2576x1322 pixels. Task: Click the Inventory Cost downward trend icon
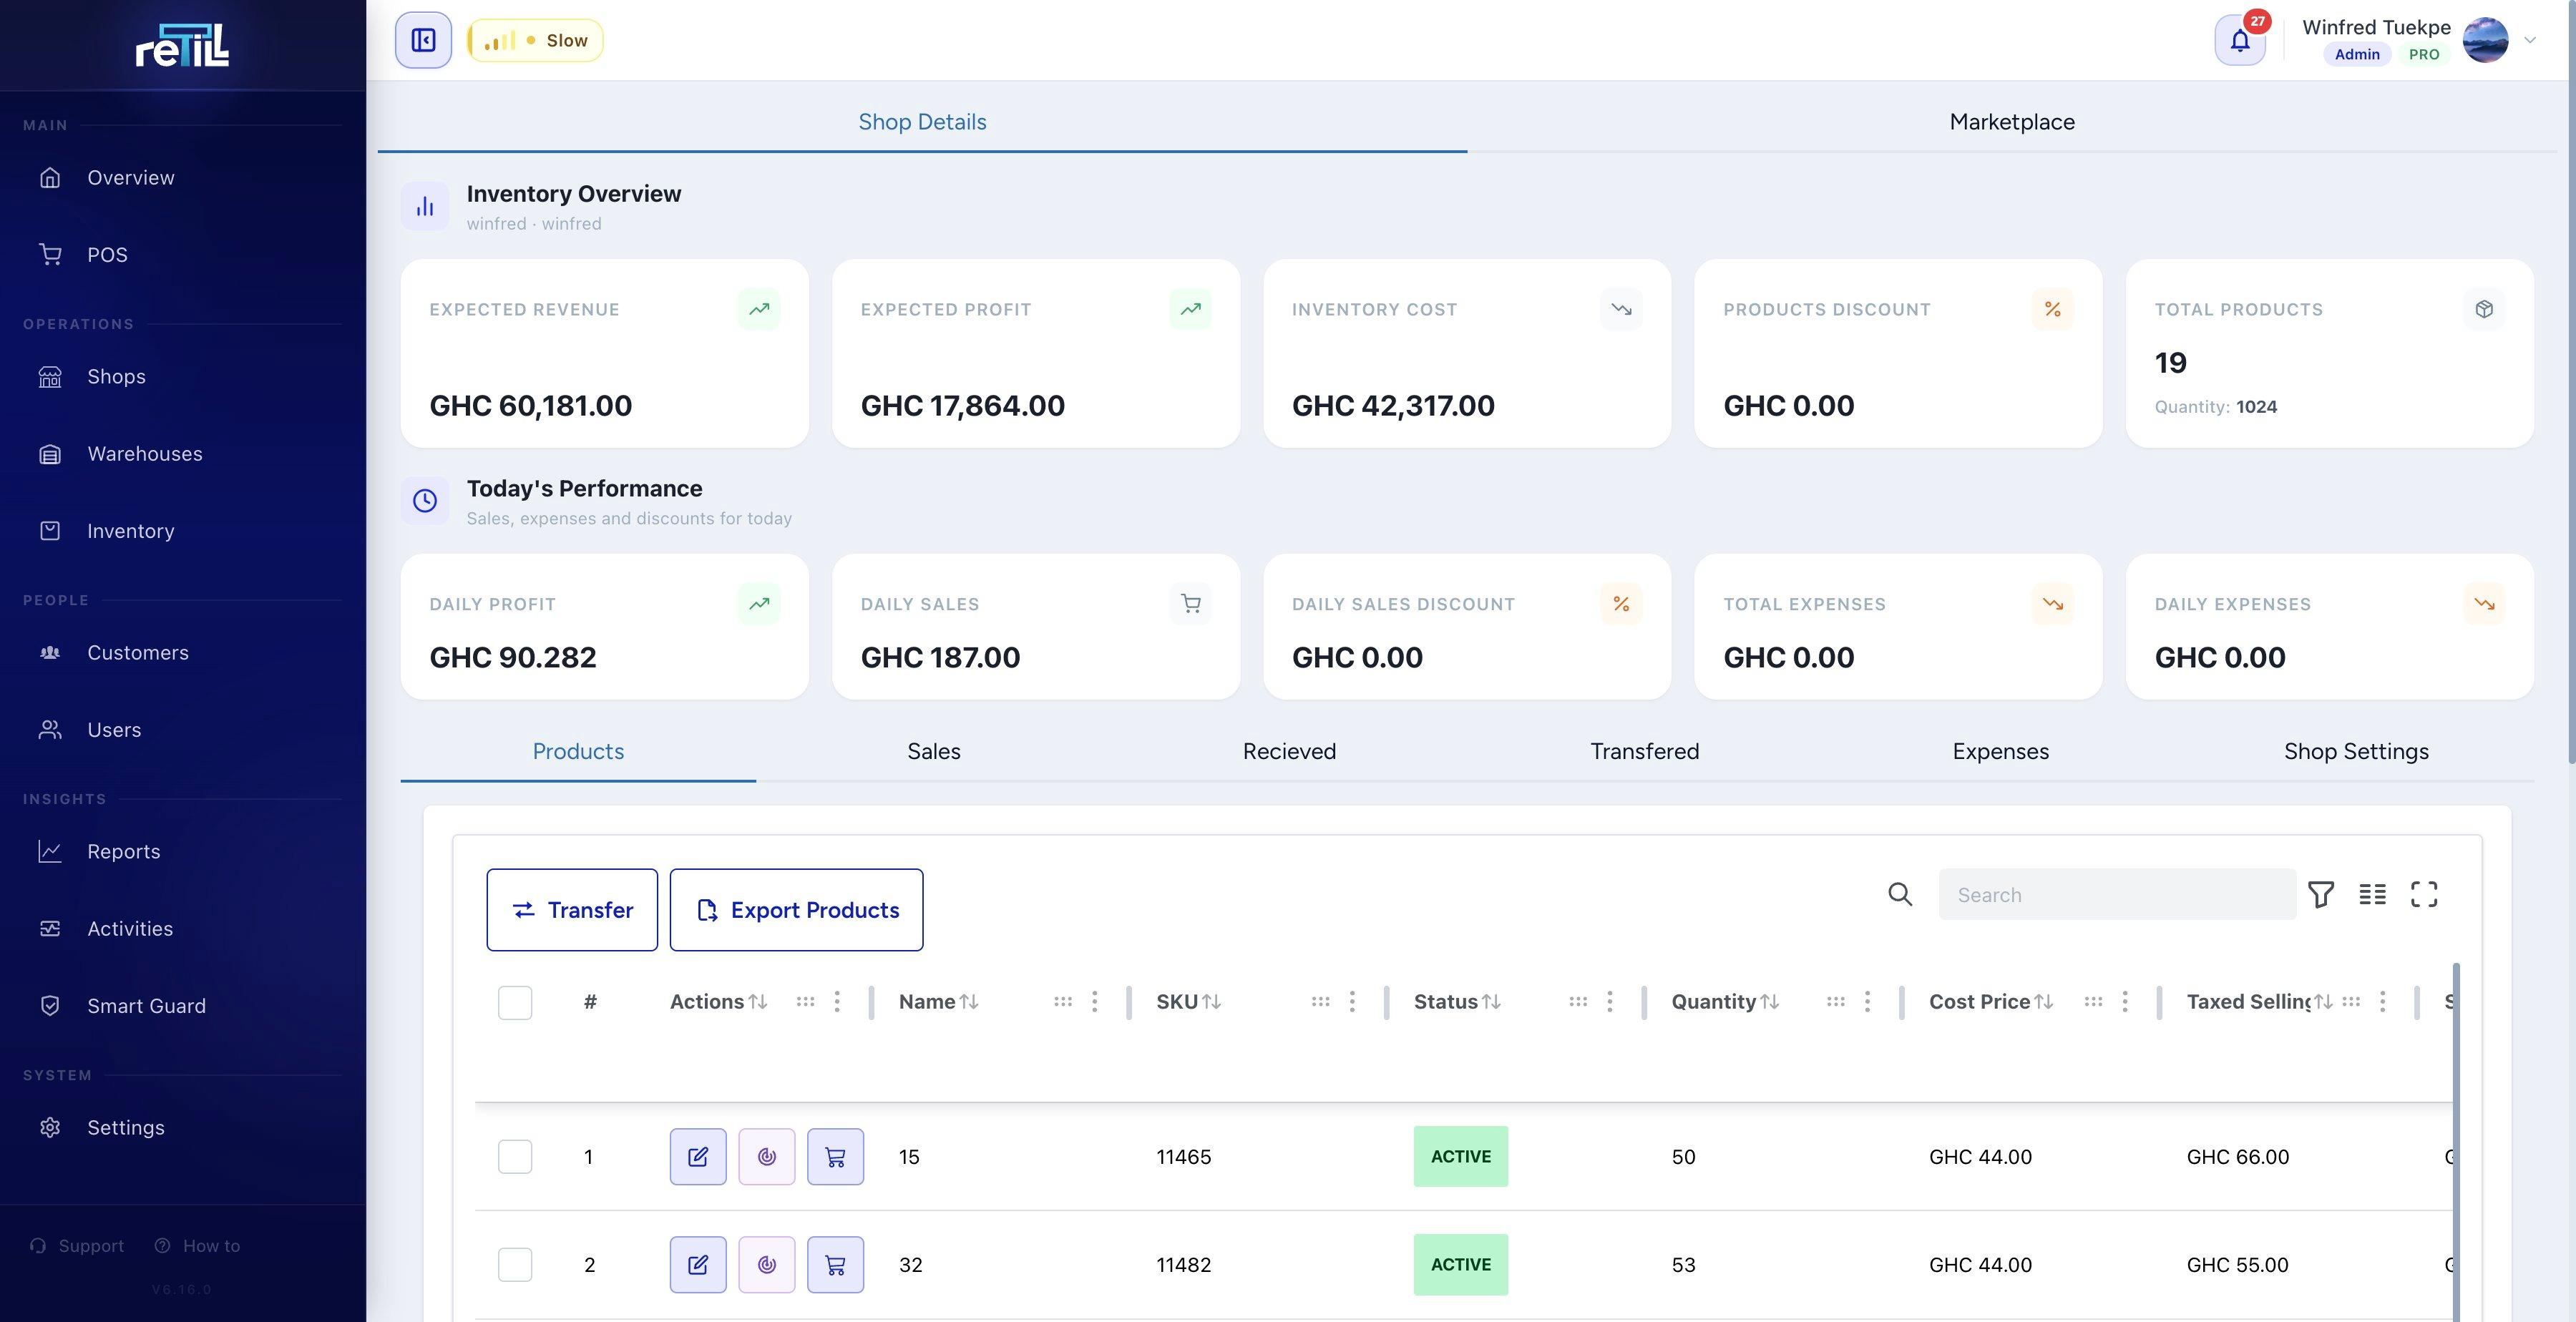[1621, 309]
